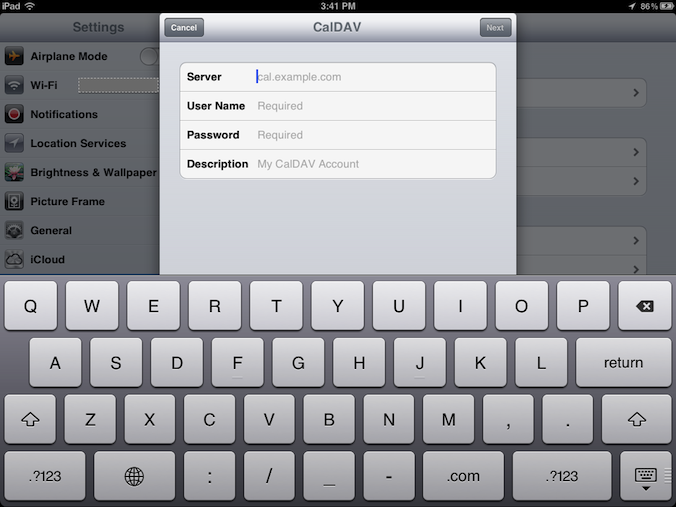Open Airplane Mode row label

69,56
